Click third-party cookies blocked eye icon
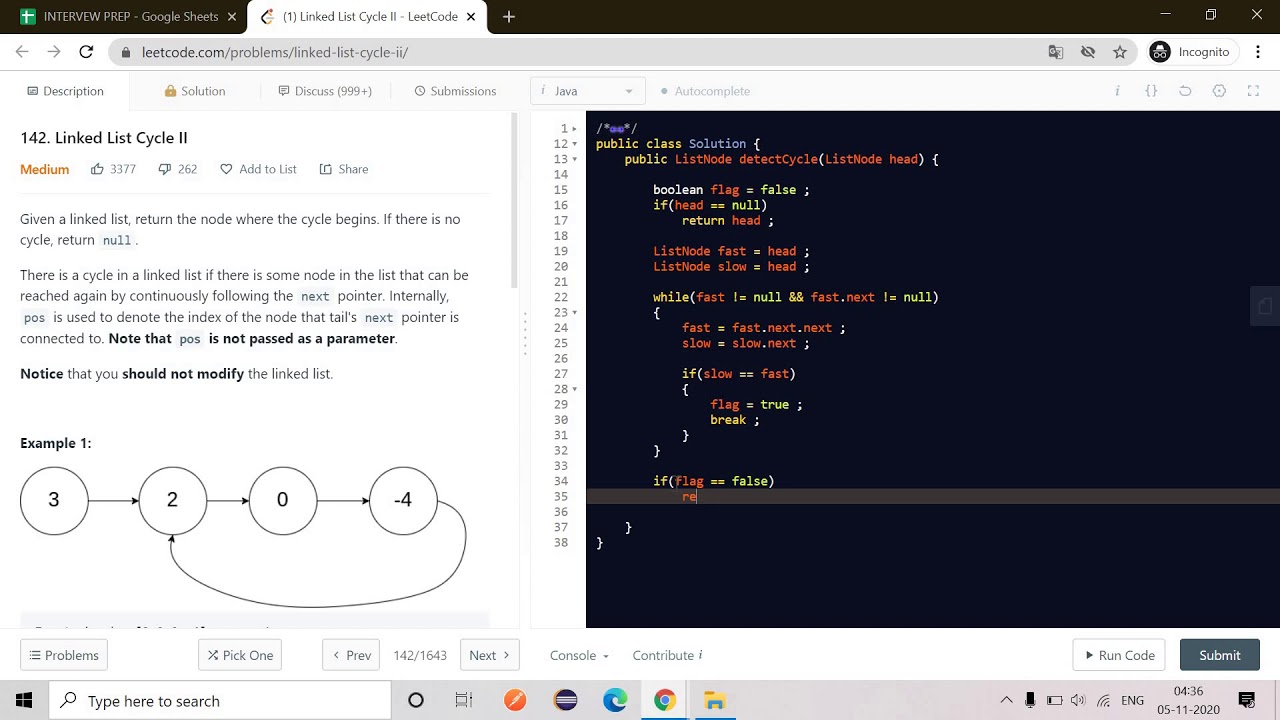The height and width of the screenshot is (720, 1280). tap(1088, 52)
